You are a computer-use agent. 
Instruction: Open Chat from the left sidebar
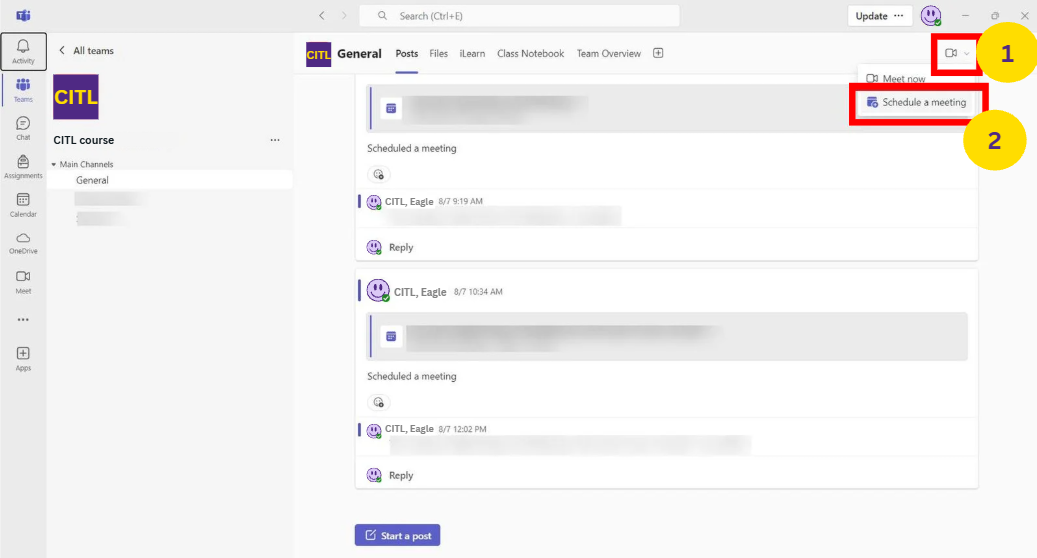23,127
